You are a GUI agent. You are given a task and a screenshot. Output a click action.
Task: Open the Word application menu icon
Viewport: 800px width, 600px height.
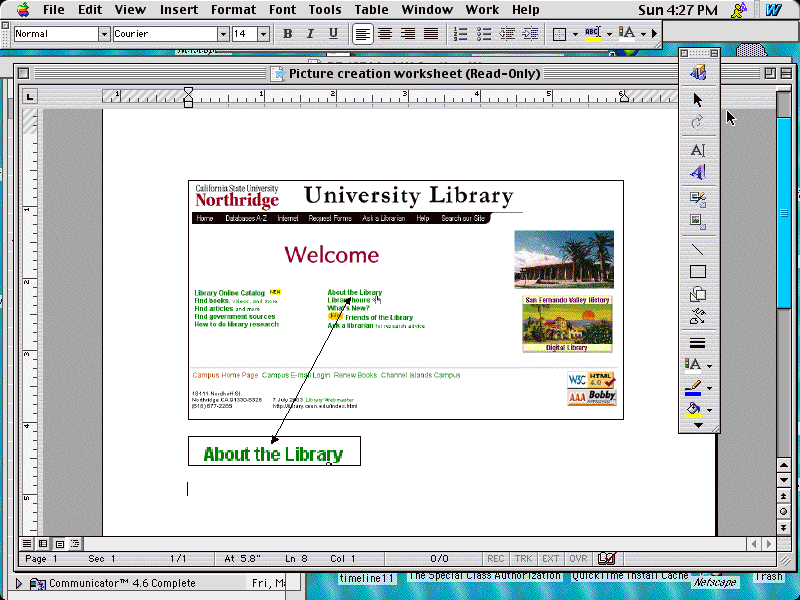click(773, 10)
